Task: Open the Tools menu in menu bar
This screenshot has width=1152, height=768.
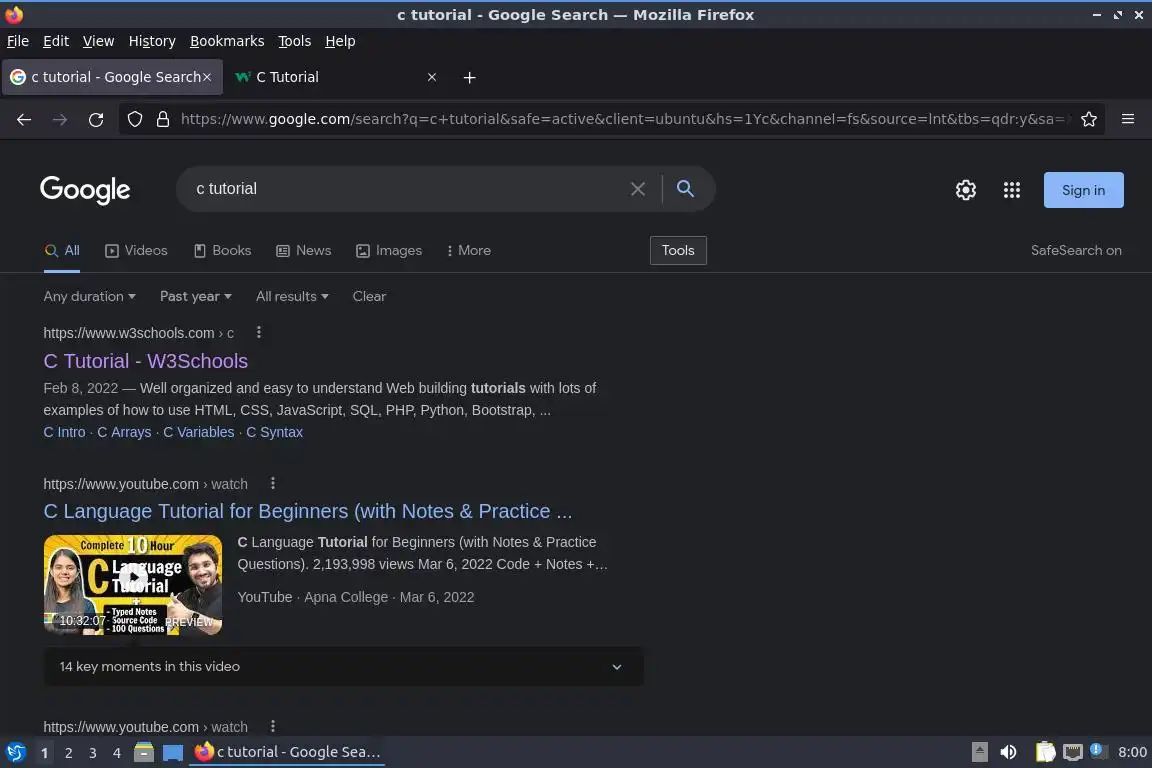Action: (x=295, y=41)
